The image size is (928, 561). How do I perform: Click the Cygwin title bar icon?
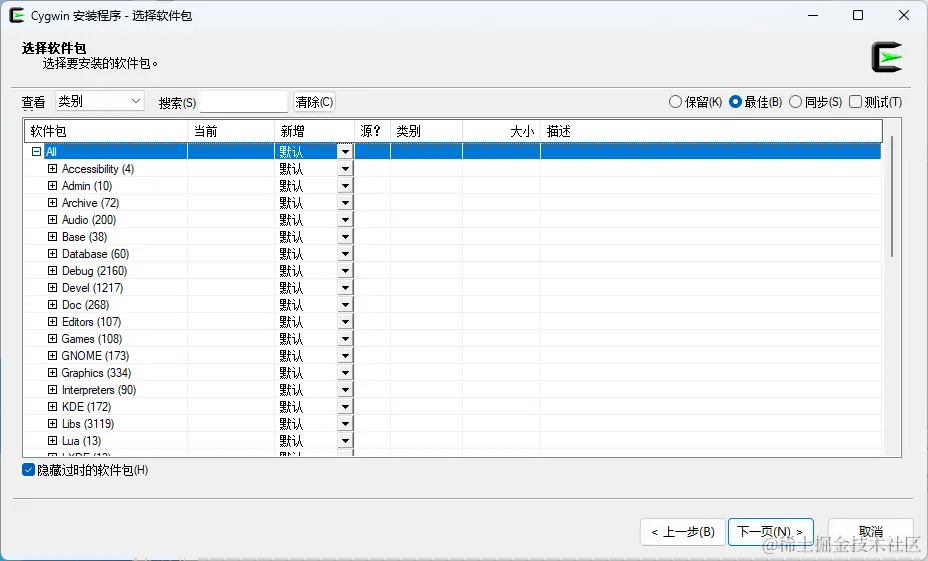click(17, 15)
